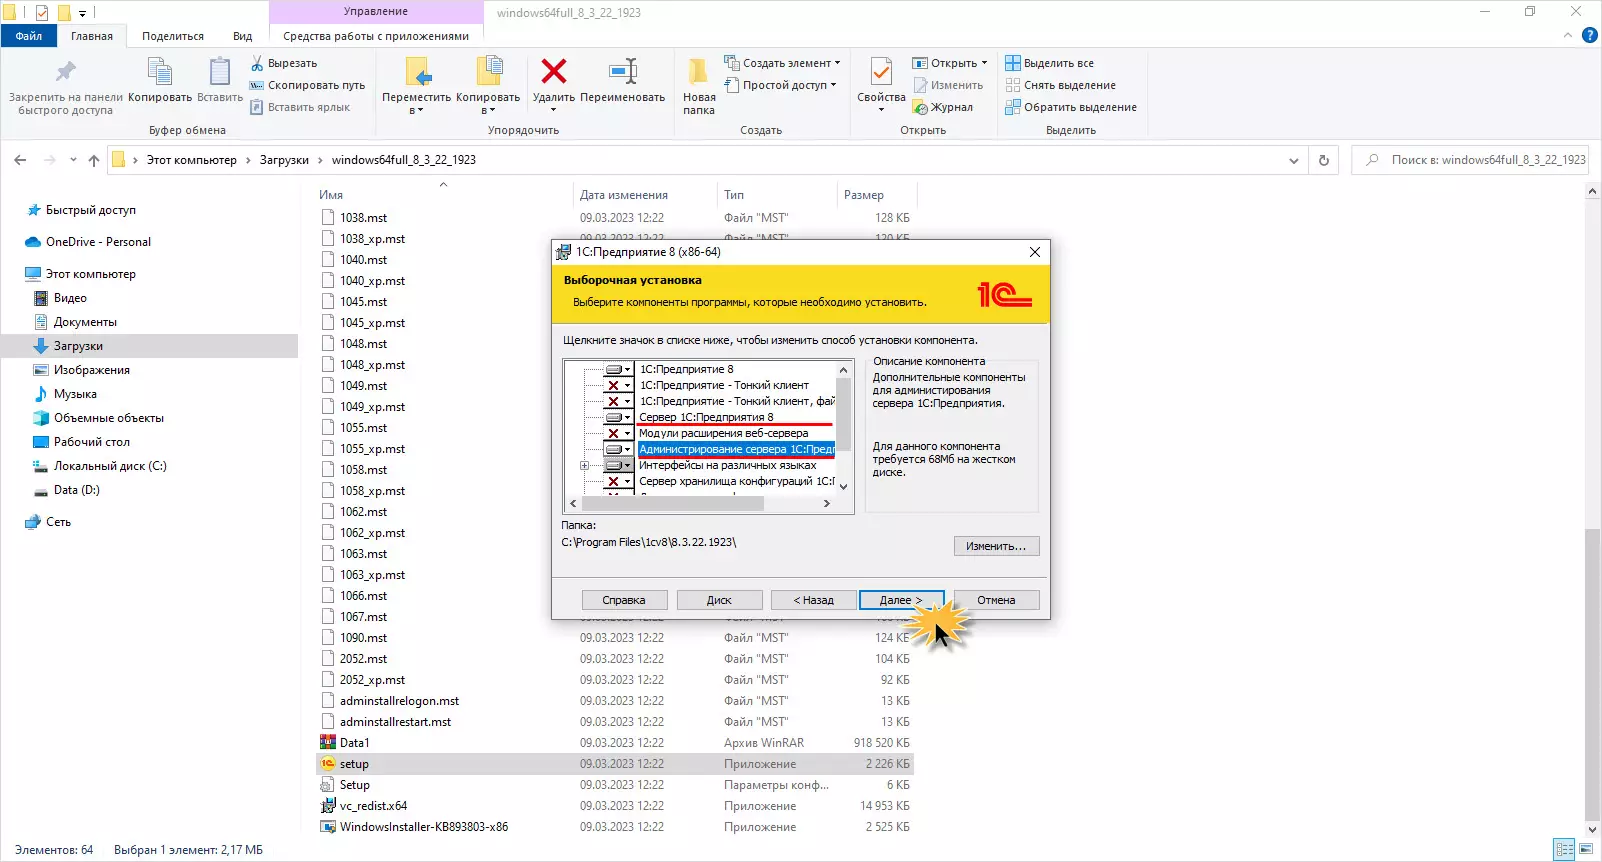The image size is (1602, 862).
Task: Click Скопировать путь in the ribbon
Action: pos(307,85)
